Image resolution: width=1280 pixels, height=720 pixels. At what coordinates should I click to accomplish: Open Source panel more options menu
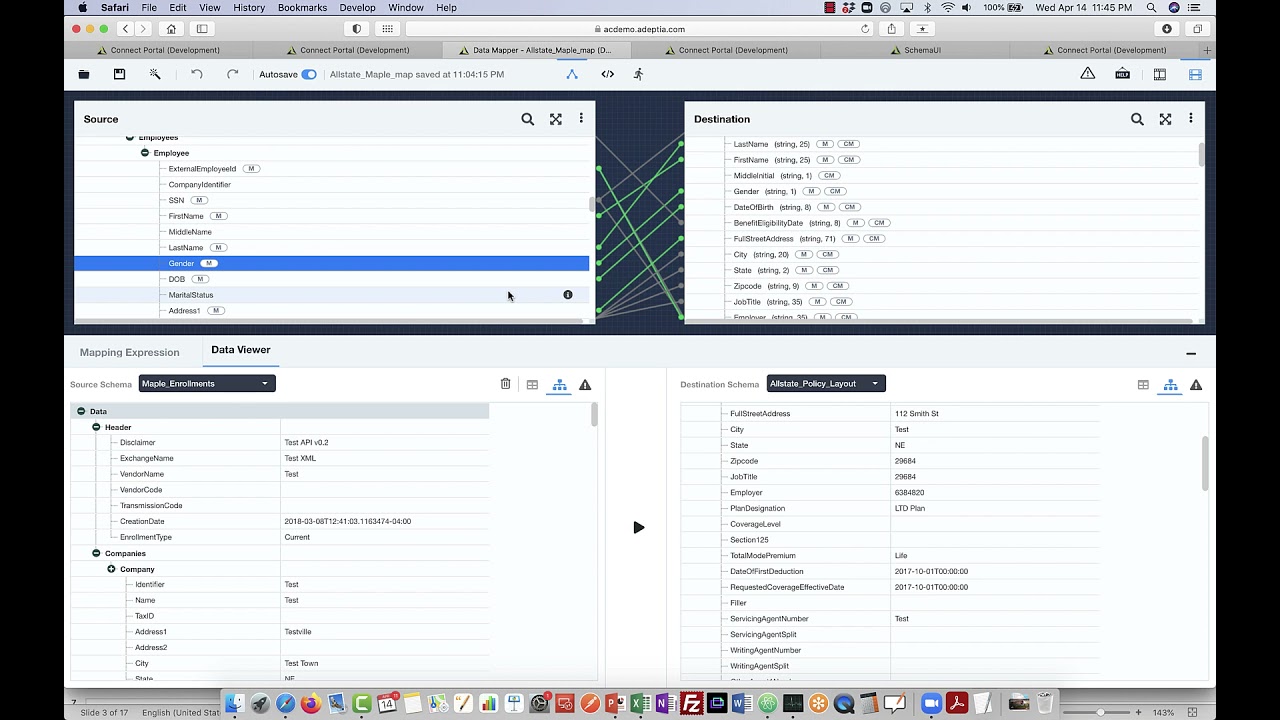[x=581, y=118]
